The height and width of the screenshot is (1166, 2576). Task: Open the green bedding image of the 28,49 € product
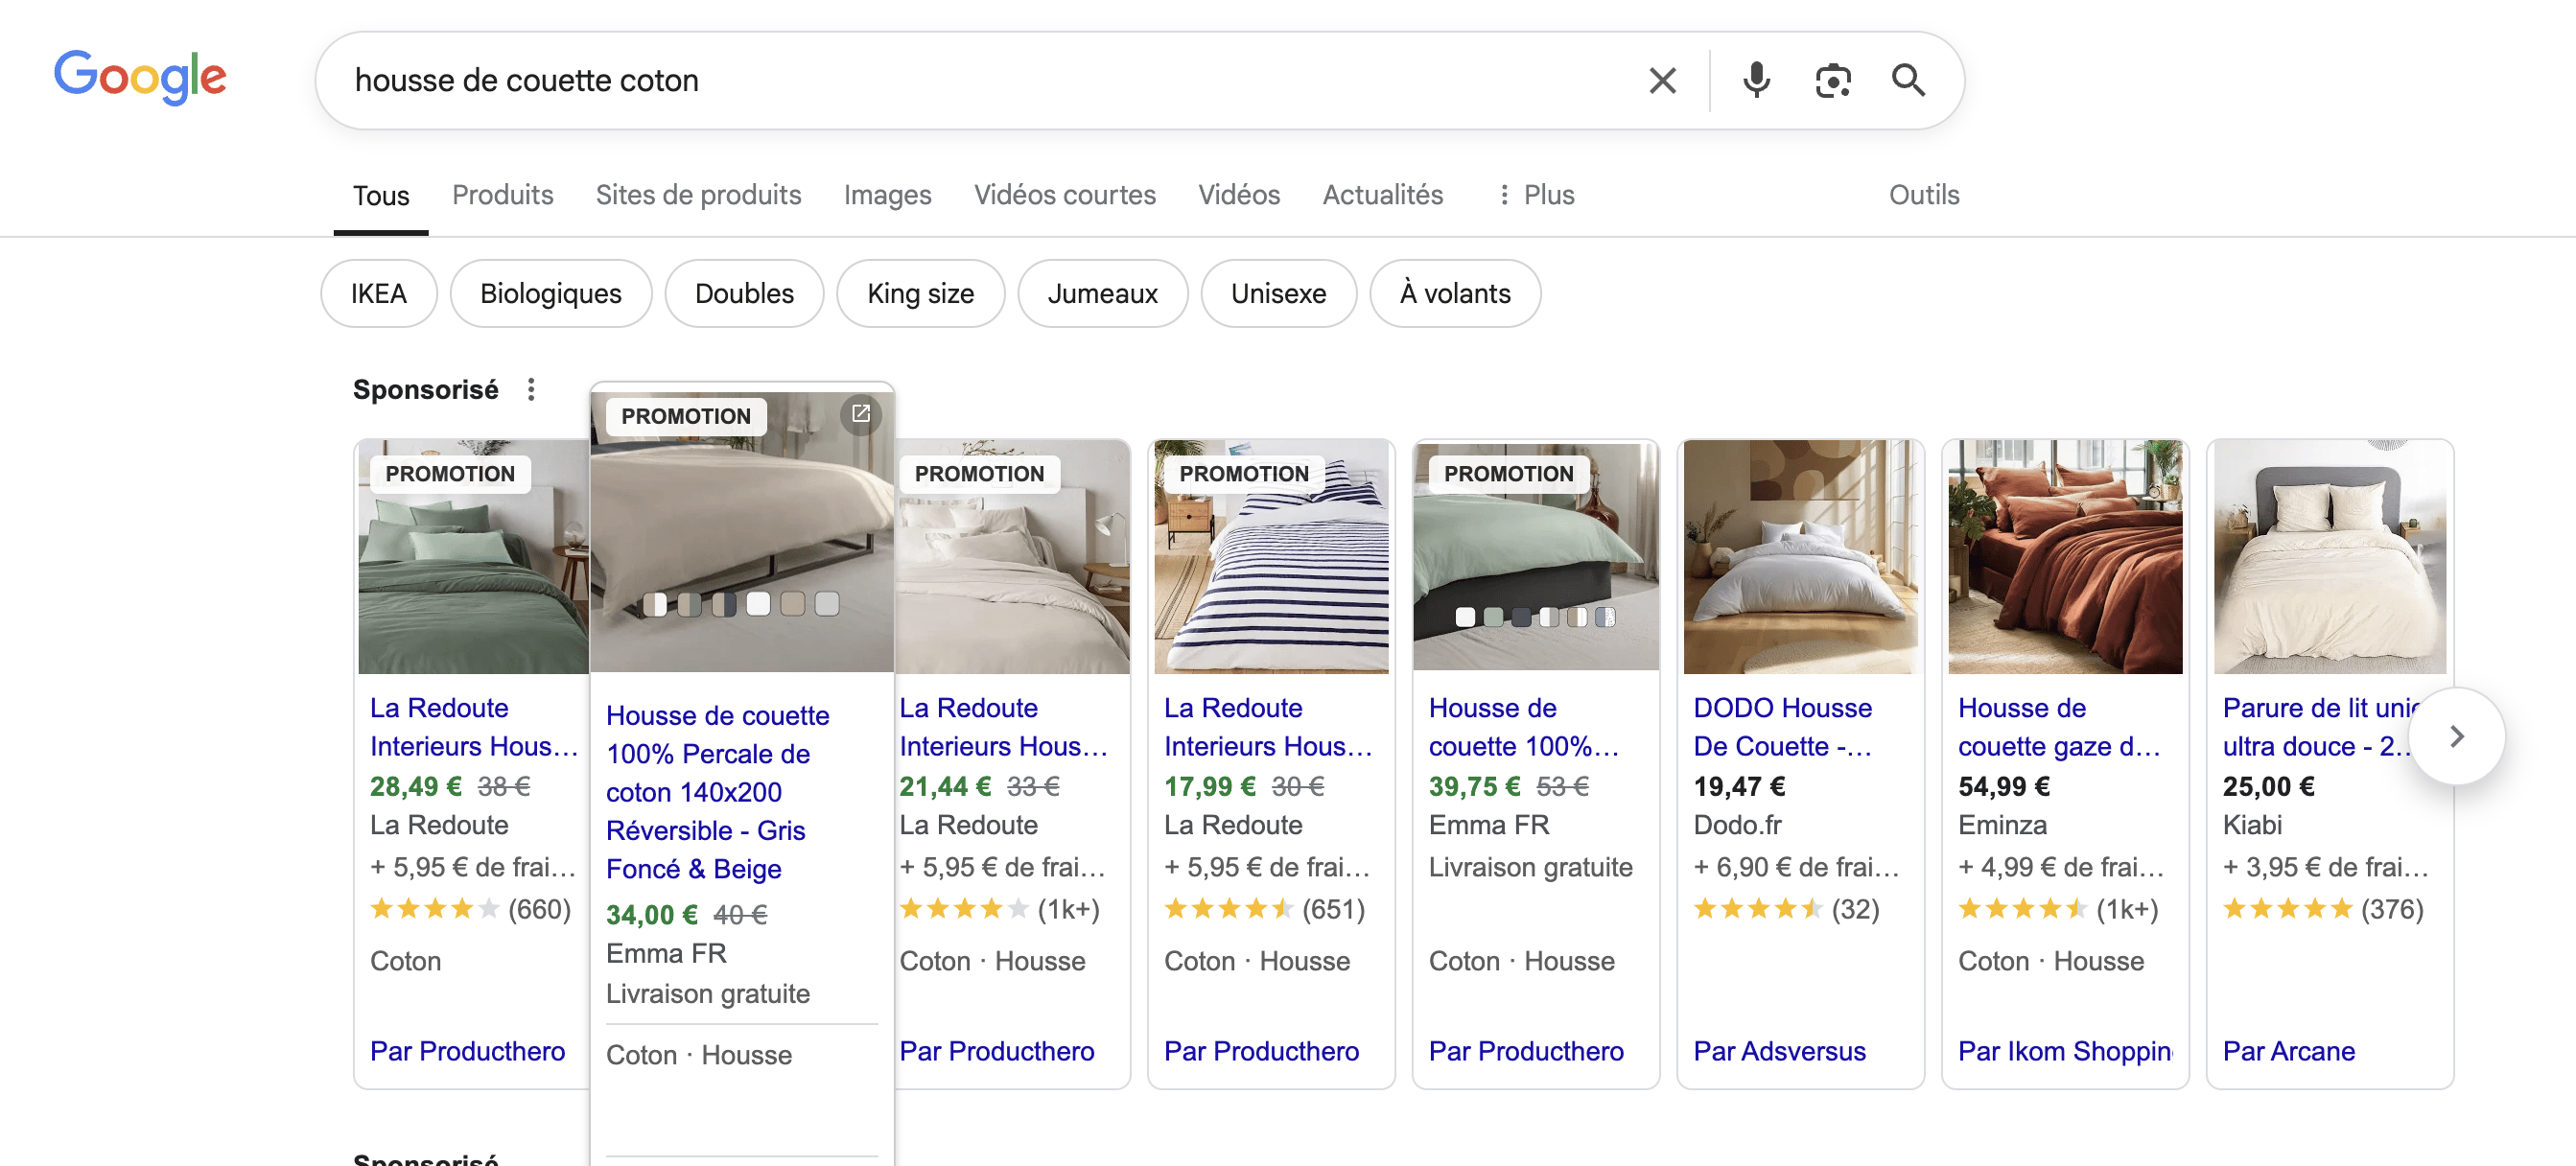click(473, 557)
